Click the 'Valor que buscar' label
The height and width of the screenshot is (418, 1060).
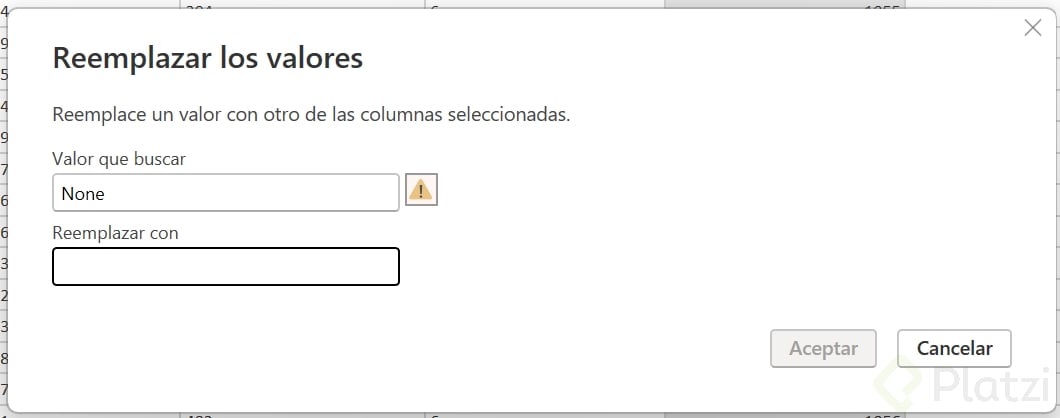tap(119, 158)
